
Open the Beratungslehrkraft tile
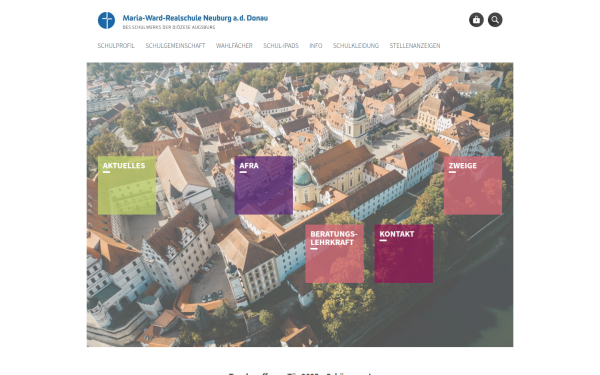pyautogui.click(x=334, y=254)
